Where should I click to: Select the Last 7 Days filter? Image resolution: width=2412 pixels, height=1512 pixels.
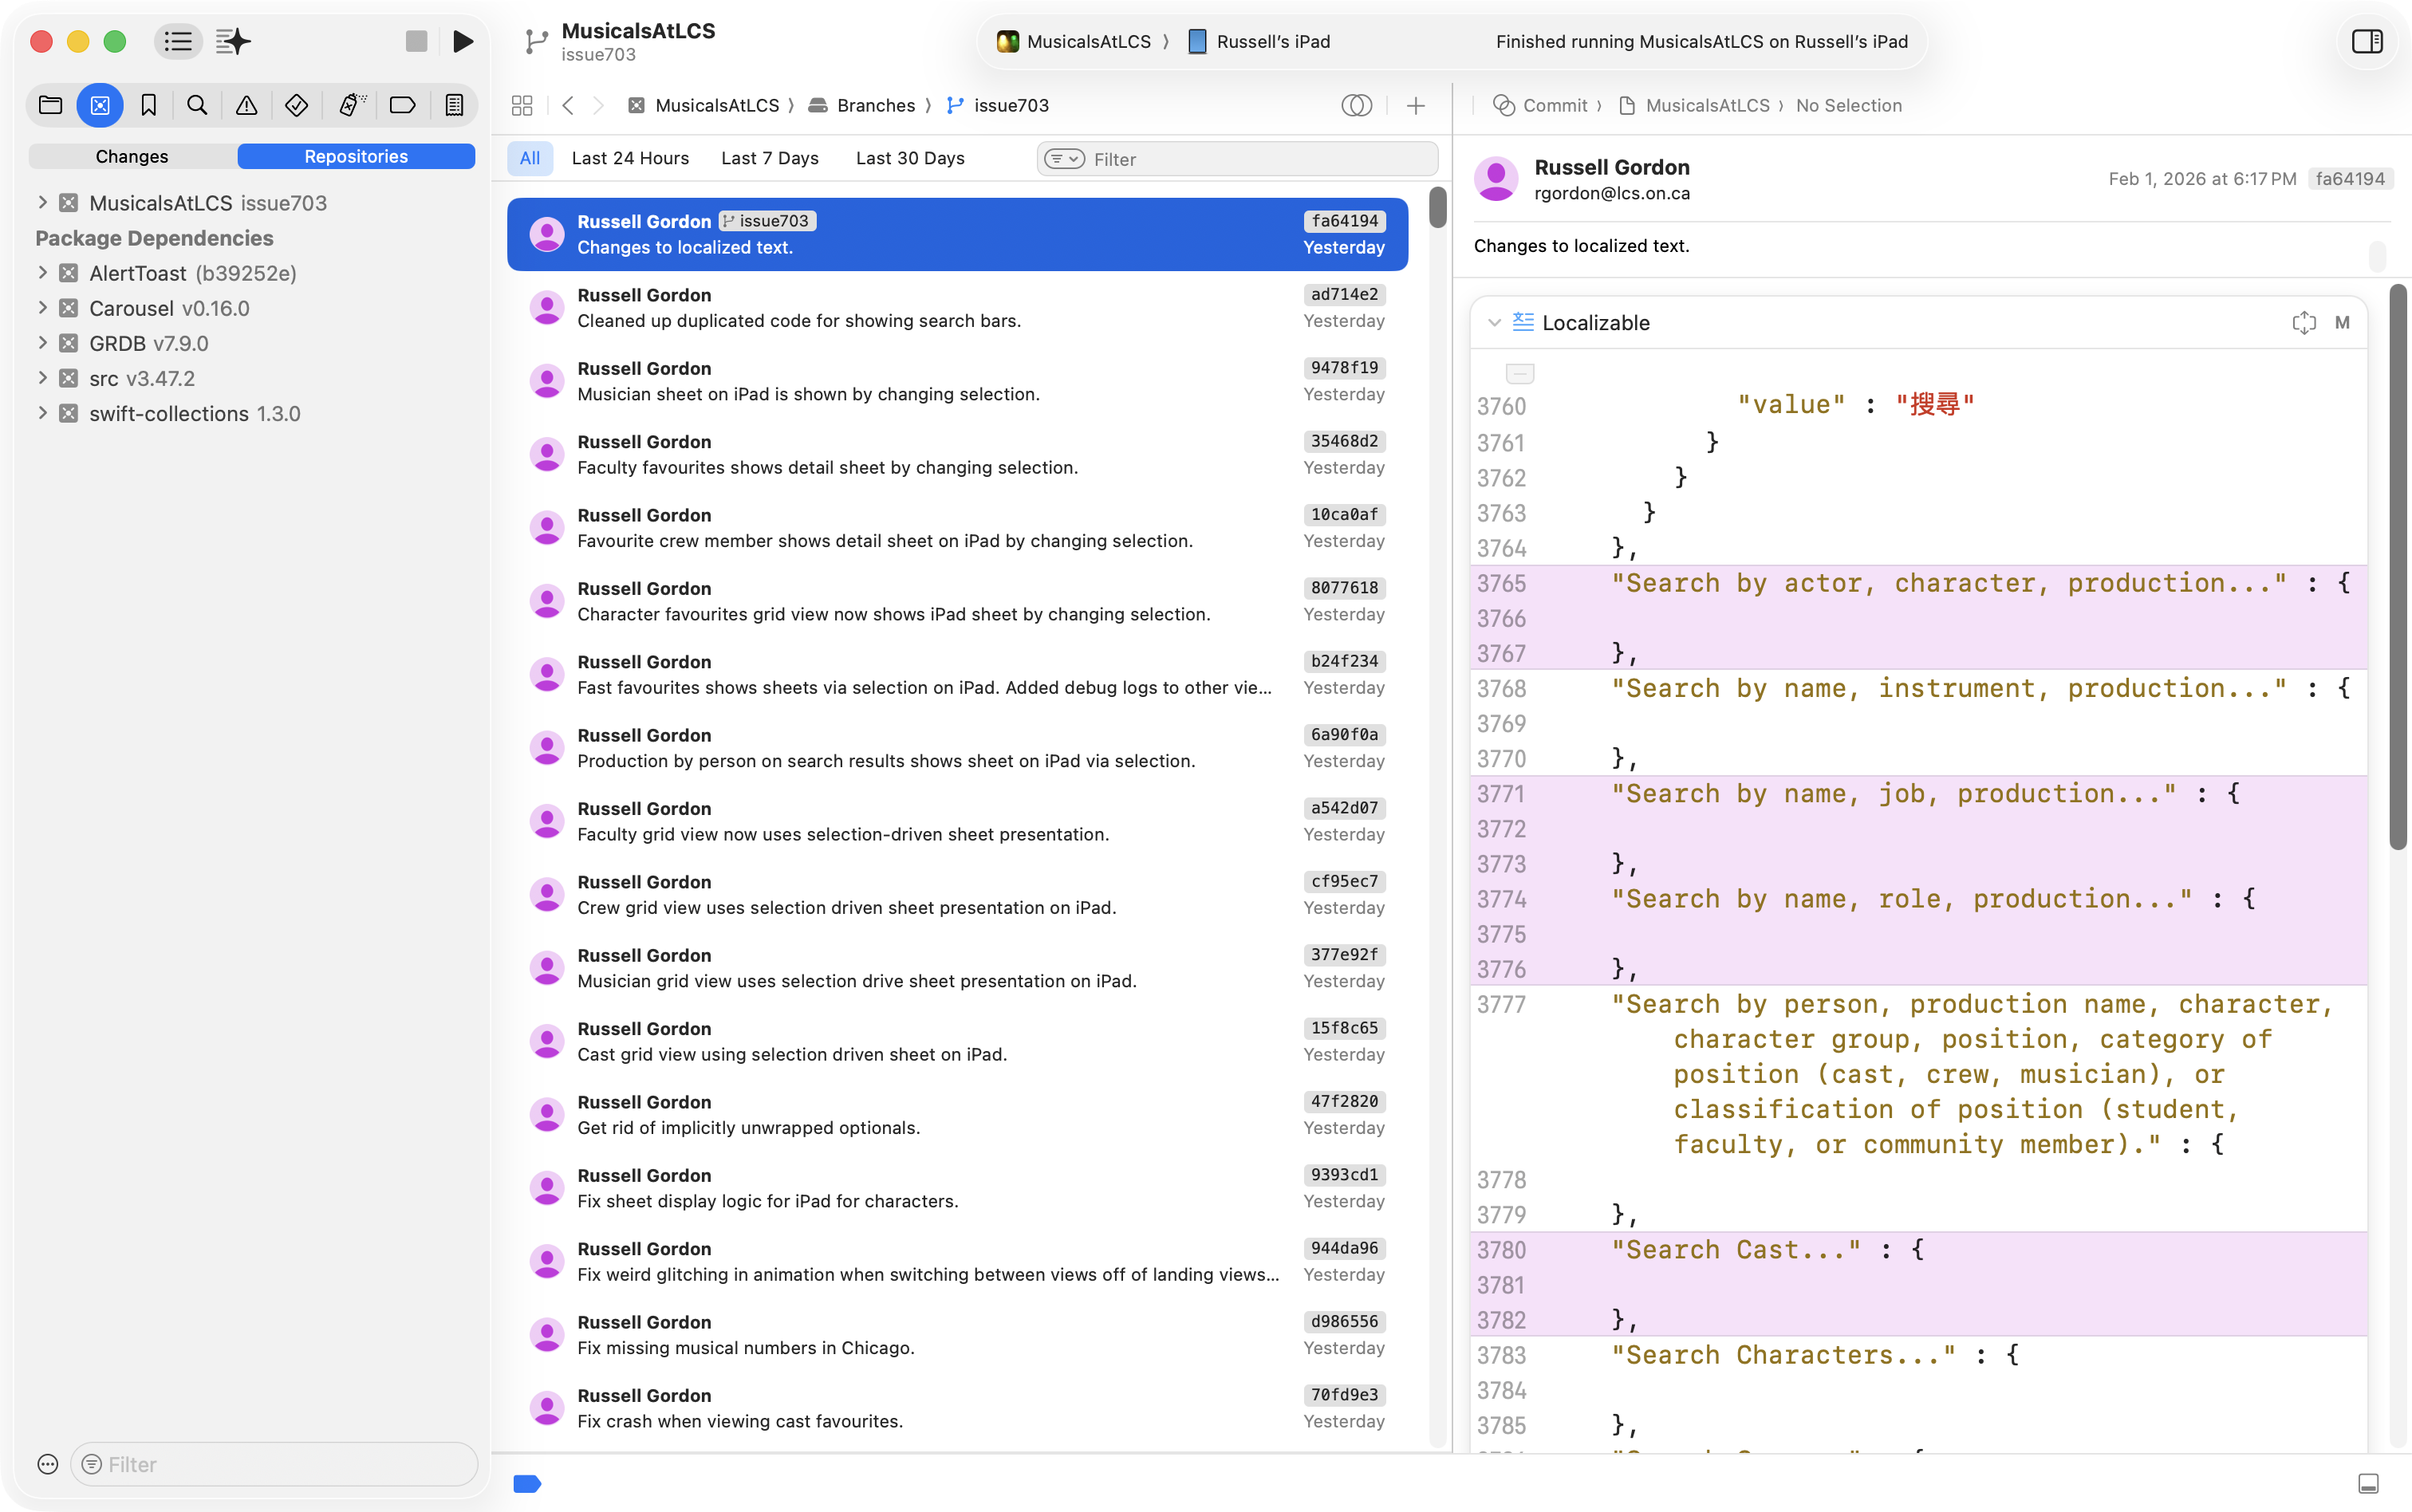769,158
